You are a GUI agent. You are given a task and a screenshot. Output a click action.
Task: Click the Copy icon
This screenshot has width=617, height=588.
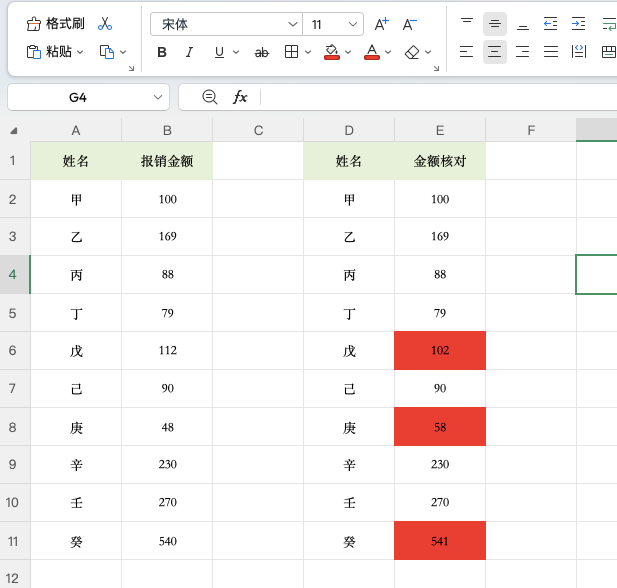point(107,52)
